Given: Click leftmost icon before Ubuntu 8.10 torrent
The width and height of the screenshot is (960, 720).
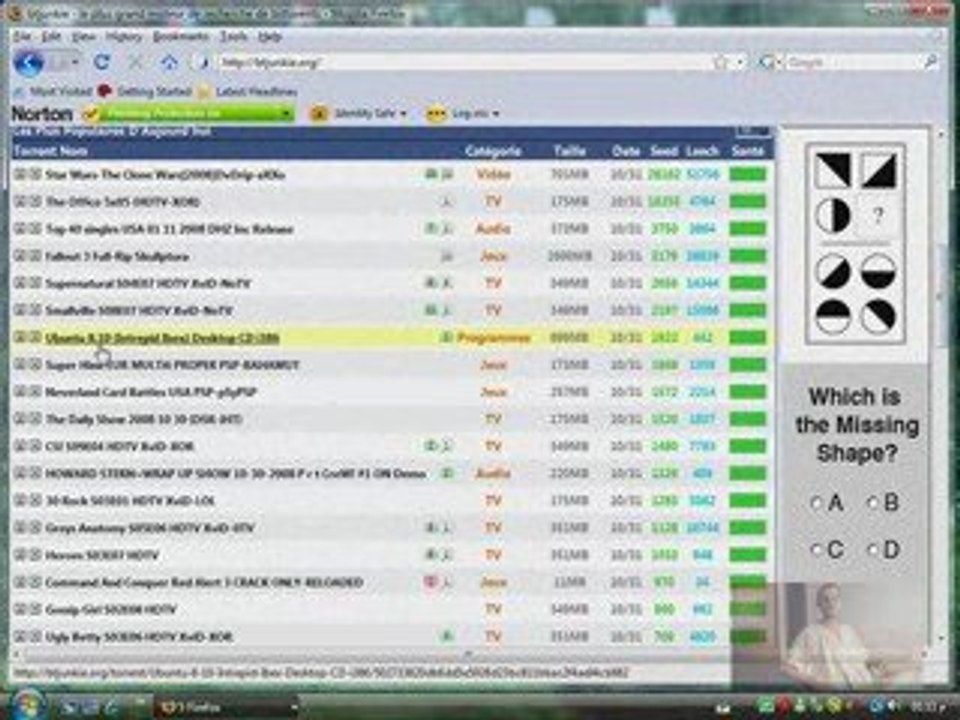Looking at the screenshot, I should tap(20, 337).
